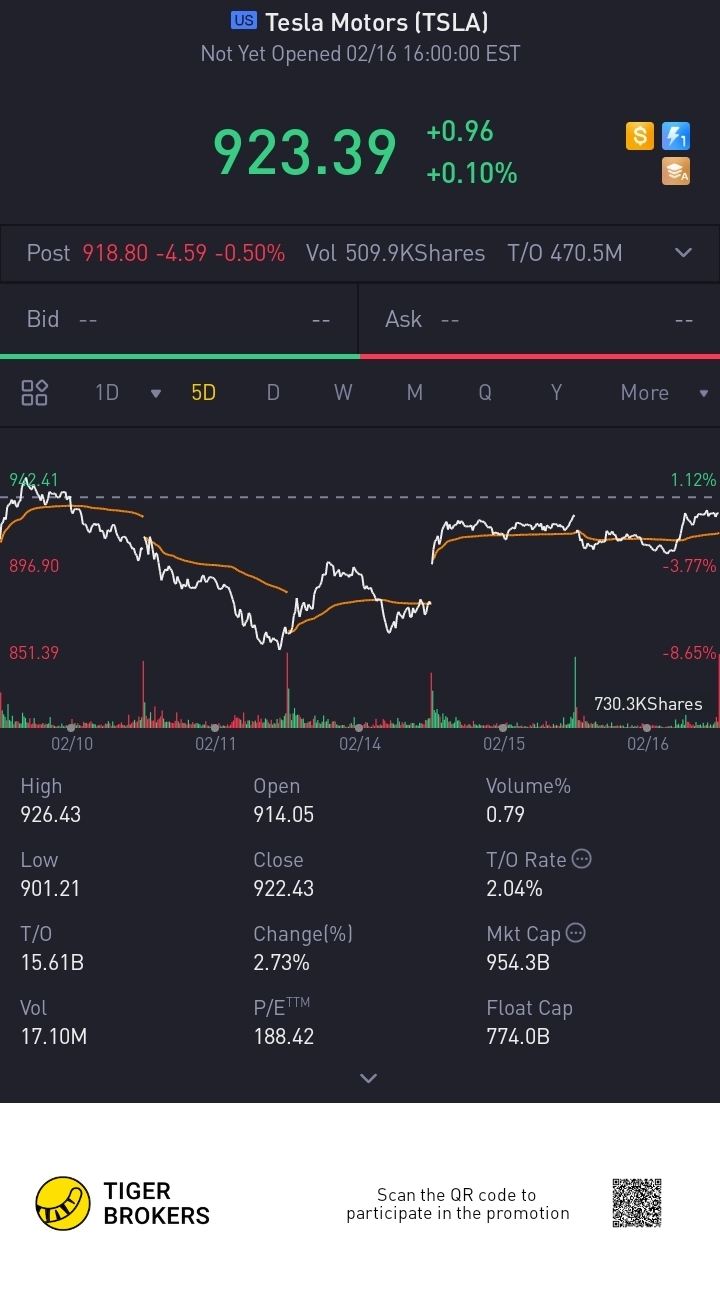
Task: Select the D daily chart tab
Action: 273,393
